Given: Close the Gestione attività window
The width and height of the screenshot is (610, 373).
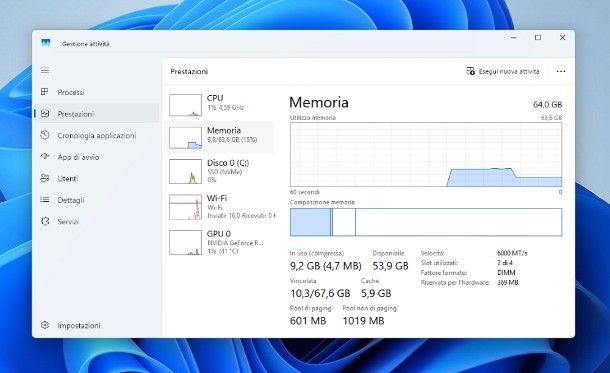Looking at the screenshot, I should pos(562,37).
